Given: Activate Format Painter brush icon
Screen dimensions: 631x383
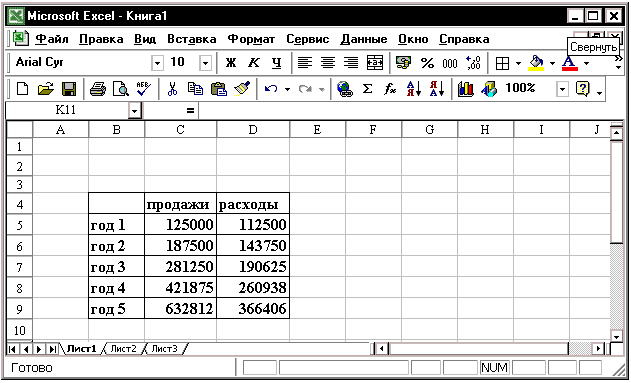Looking at the screenshot, I should coord(242,89).
